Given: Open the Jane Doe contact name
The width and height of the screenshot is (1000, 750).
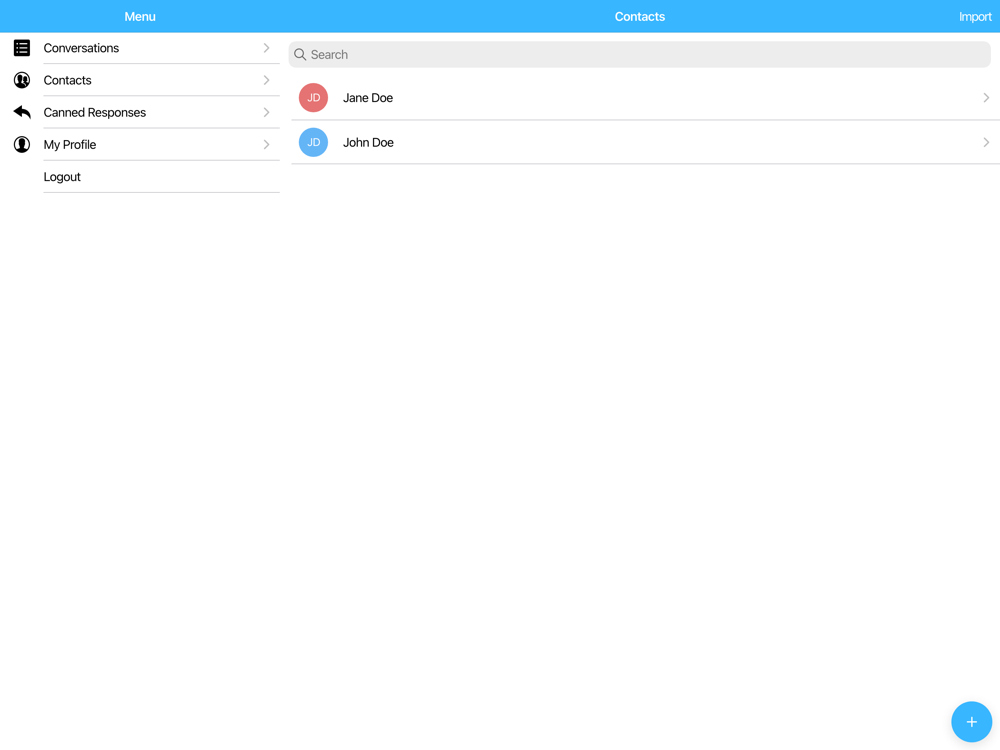Looking at the screenshot, I should click(x=367, y=98).
